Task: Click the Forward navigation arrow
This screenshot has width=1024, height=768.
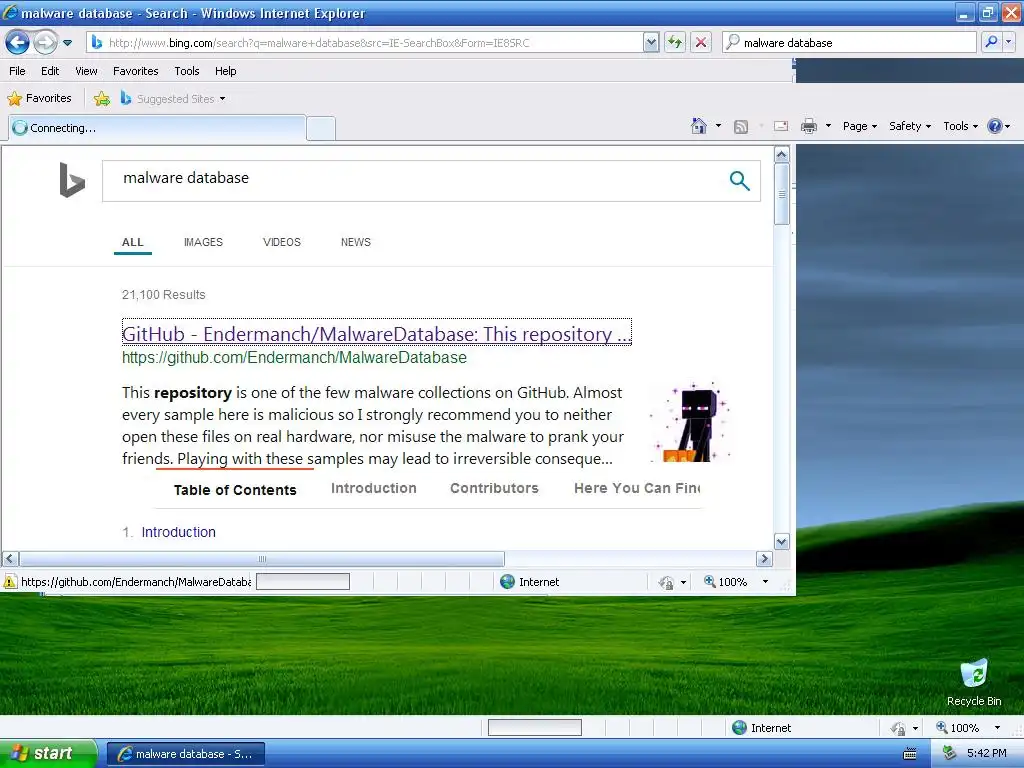Action: click(x=45, y=43)
